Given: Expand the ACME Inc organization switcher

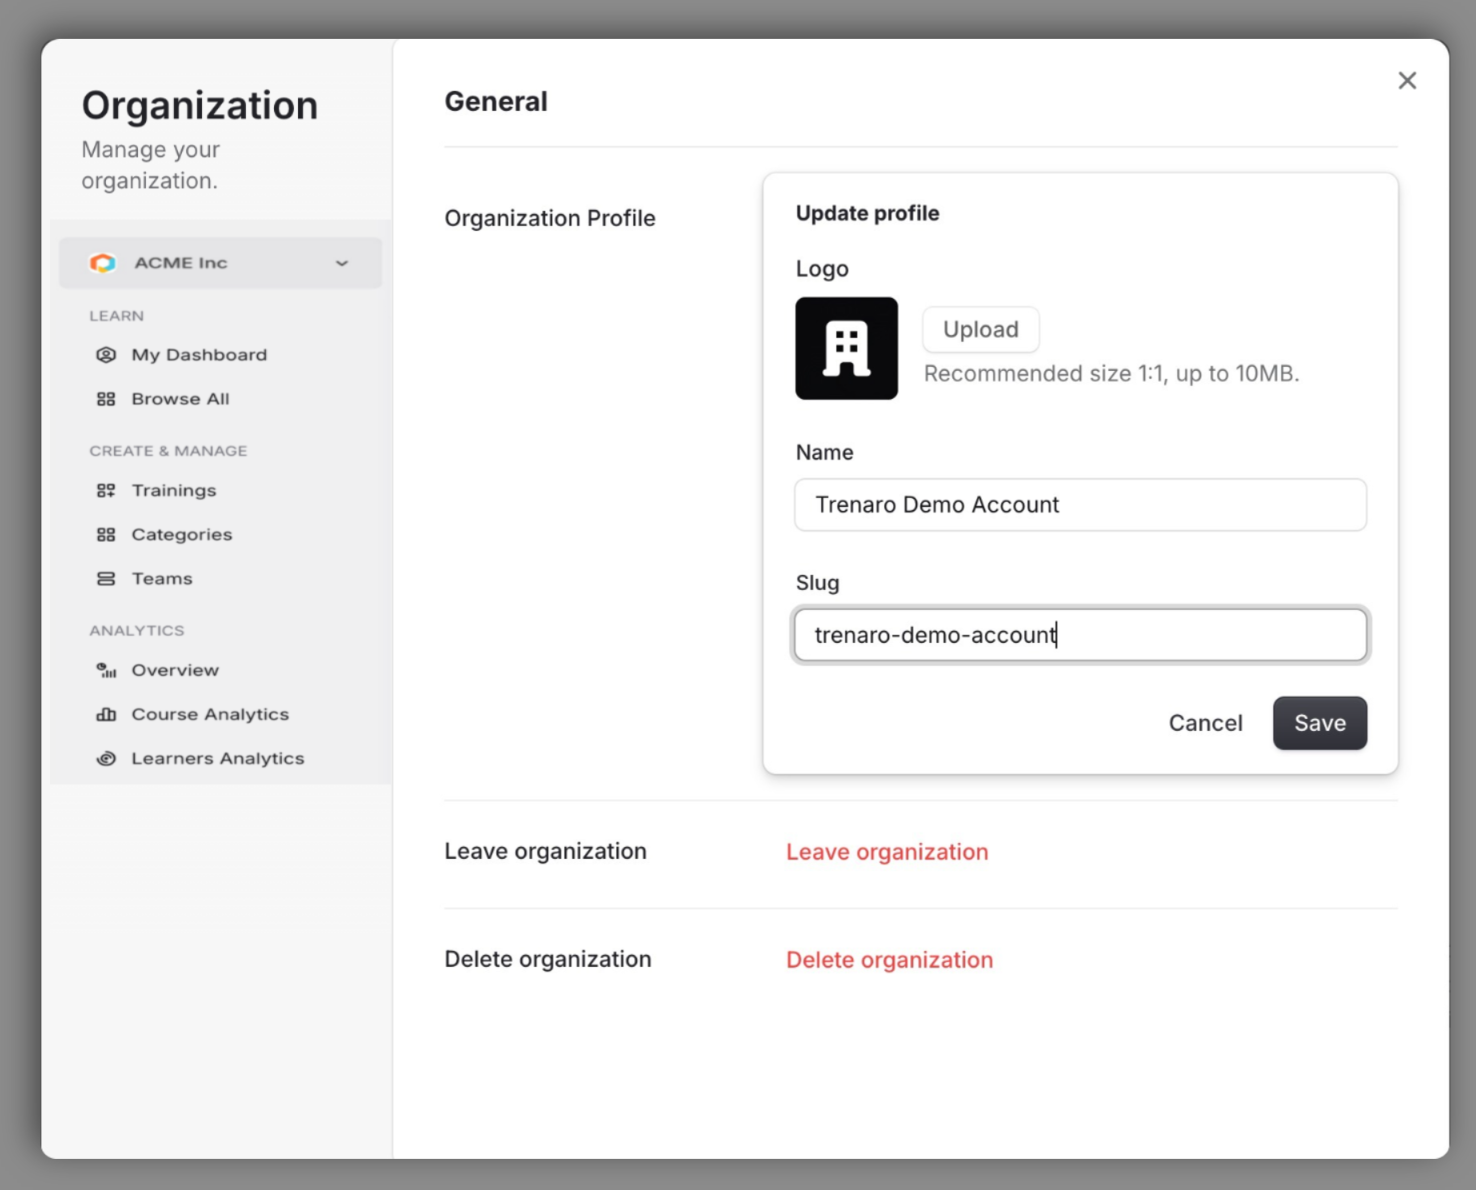Looking at the screenshot, I should click(x=220, y=262).
